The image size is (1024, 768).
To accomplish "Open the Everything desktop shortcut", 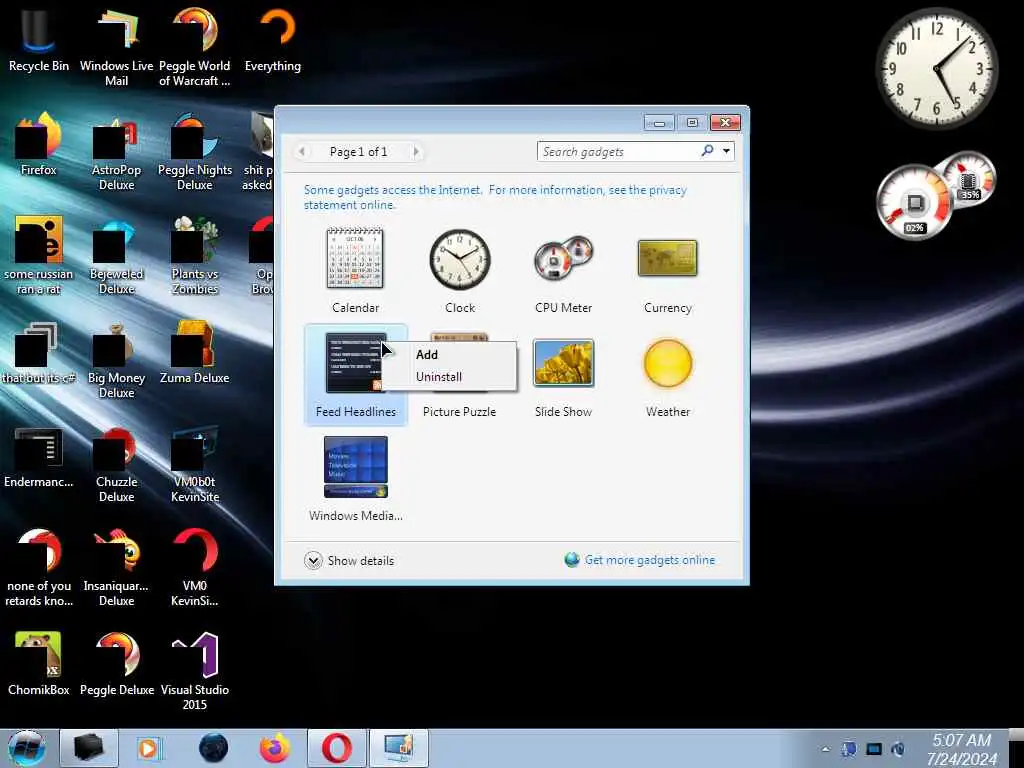I will tap(273, 40).
